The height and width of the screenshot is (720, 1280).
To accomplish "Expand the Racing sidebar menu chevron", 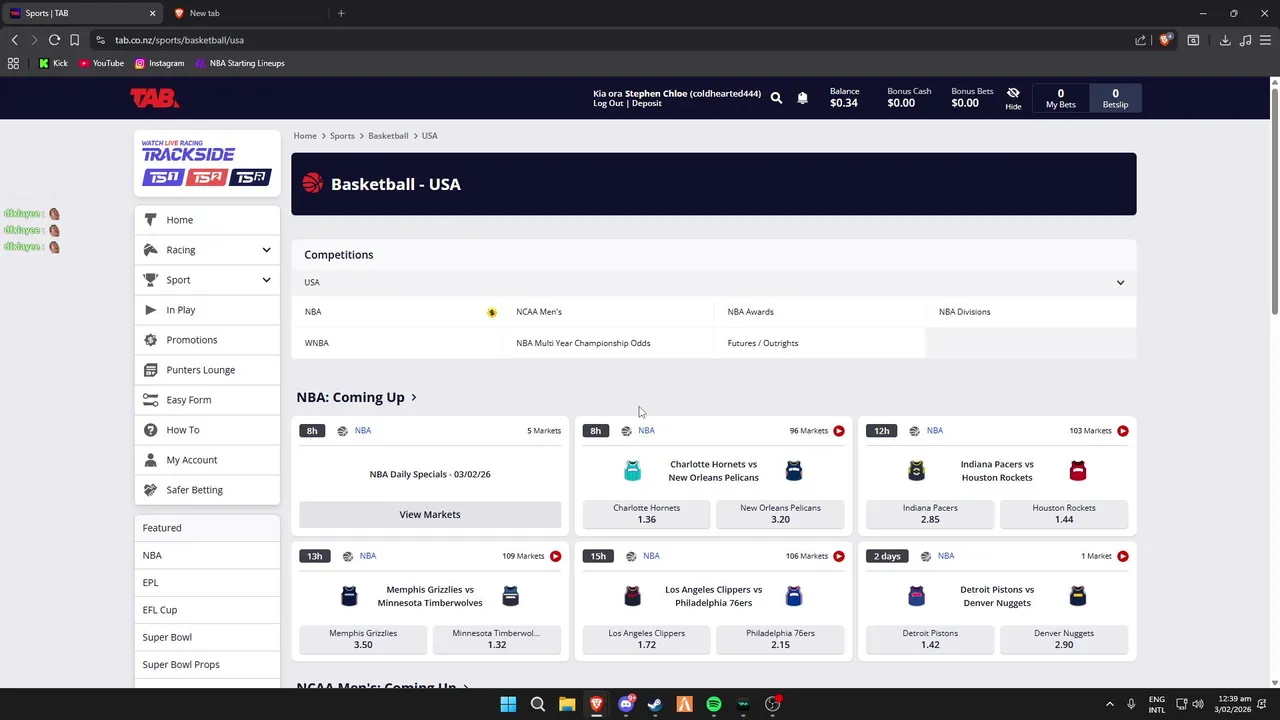I will [x=266, y=250].
